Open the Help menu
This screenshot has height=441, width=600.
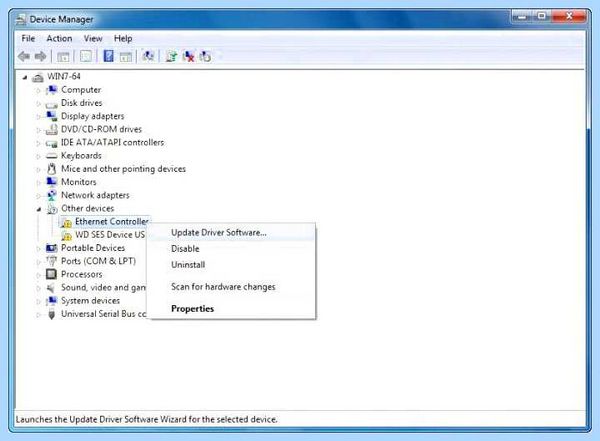[123, 38]
